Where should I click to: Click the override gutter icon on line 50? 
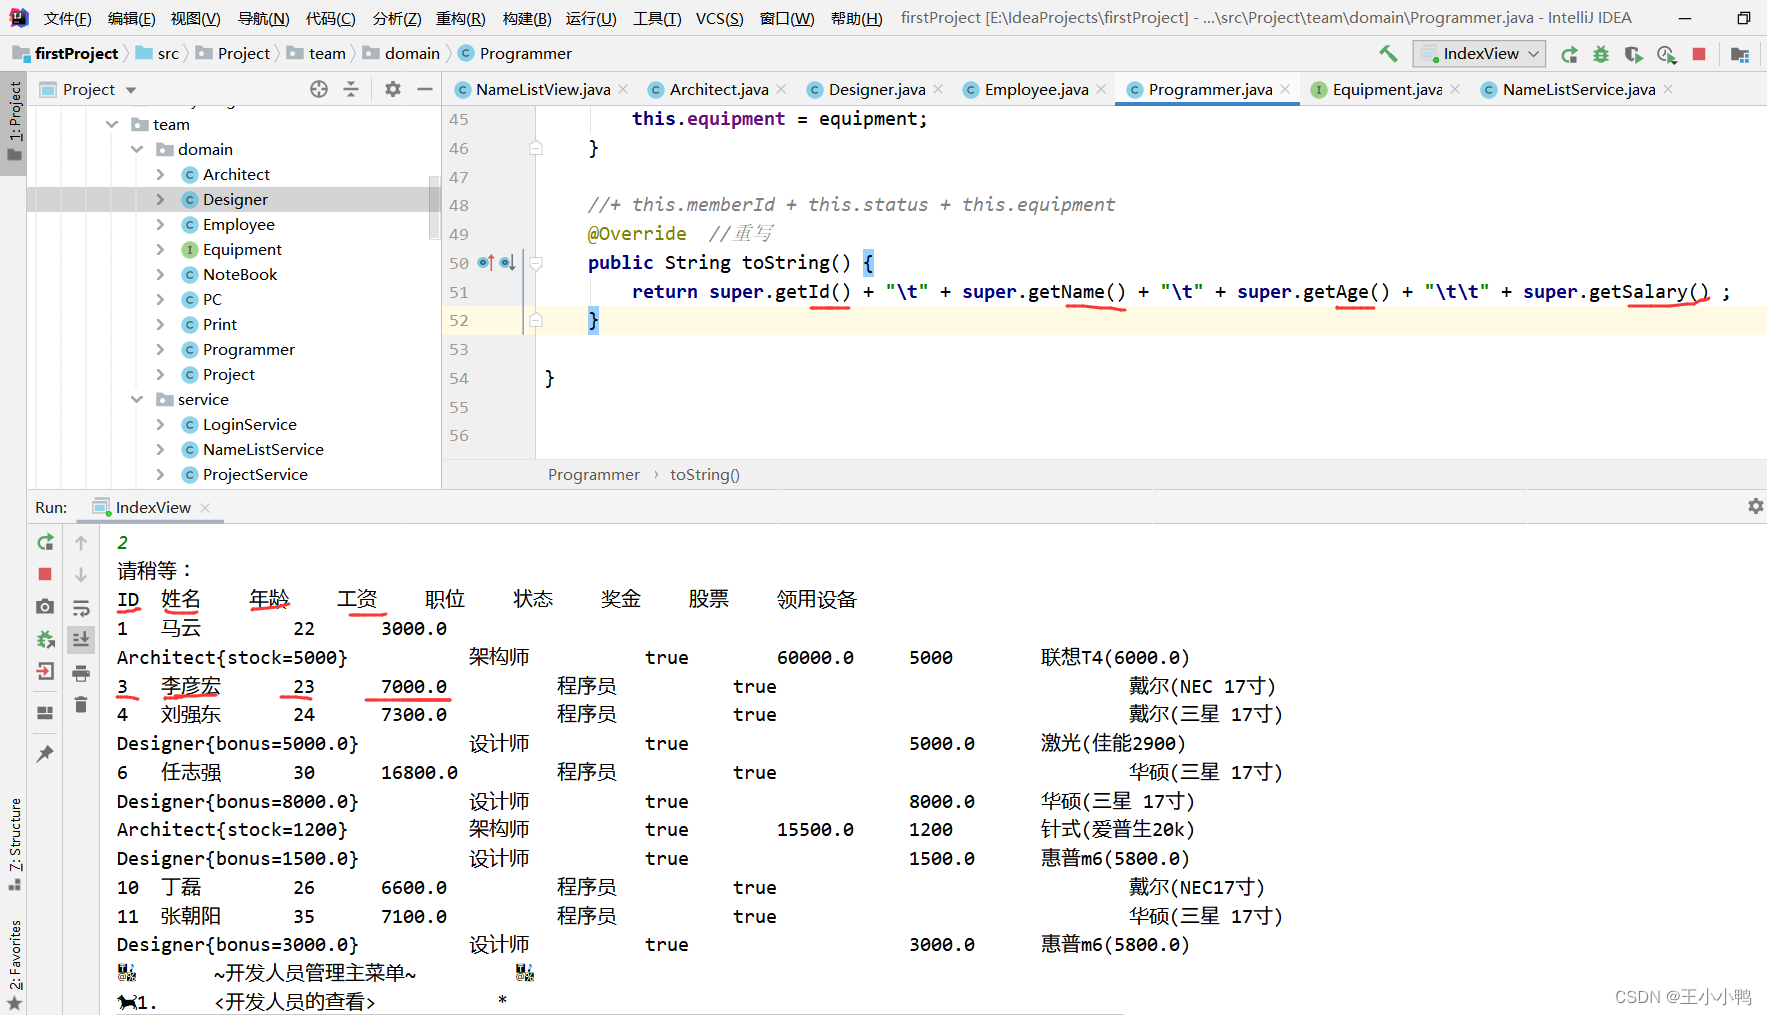click(x=486, y=262)
